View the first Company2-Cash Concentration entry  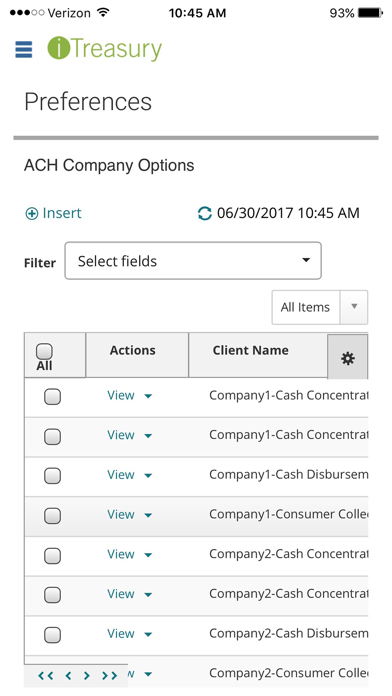[x=121, y=554]
